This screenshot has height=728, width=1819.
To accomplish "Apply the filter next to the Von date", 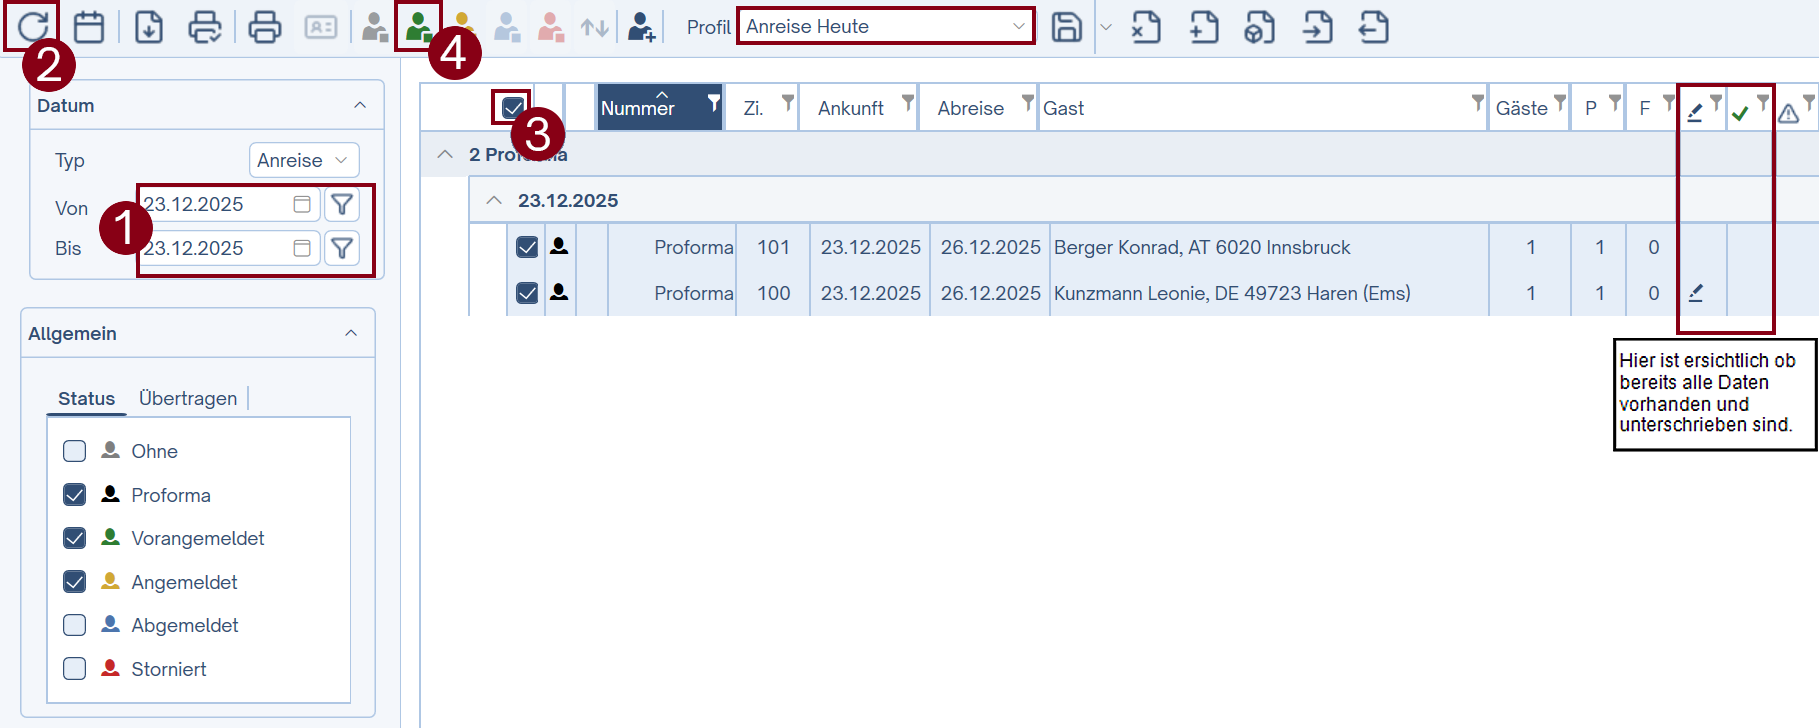I will pyautogui.click(x=342, y=204).
